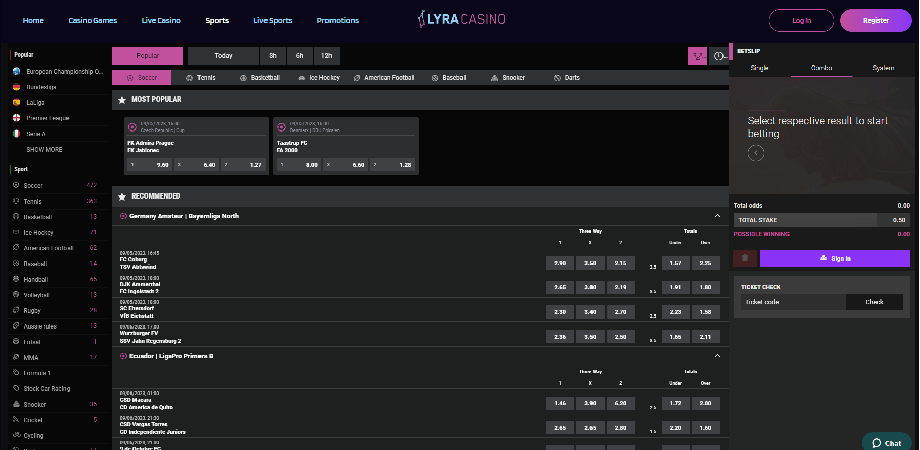This screenshot has height=450, width=920.
Task: Collapse the Ecuador LigaPro Primera B section
Action: click(717, 355)
